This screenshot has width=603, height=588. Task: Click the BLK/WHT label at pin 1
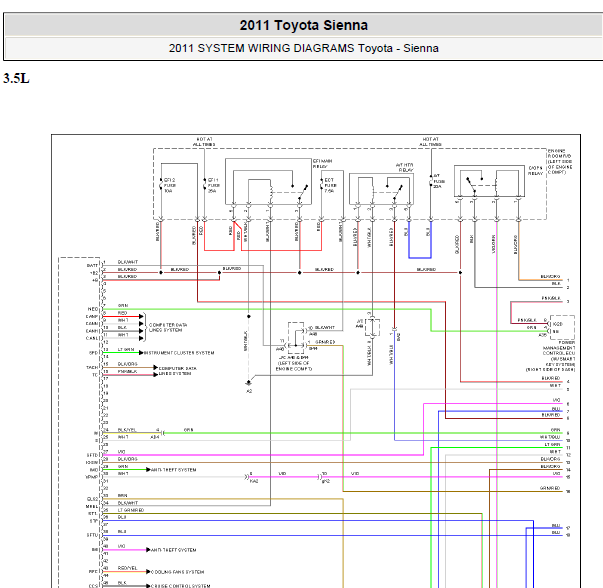(128, 262)
